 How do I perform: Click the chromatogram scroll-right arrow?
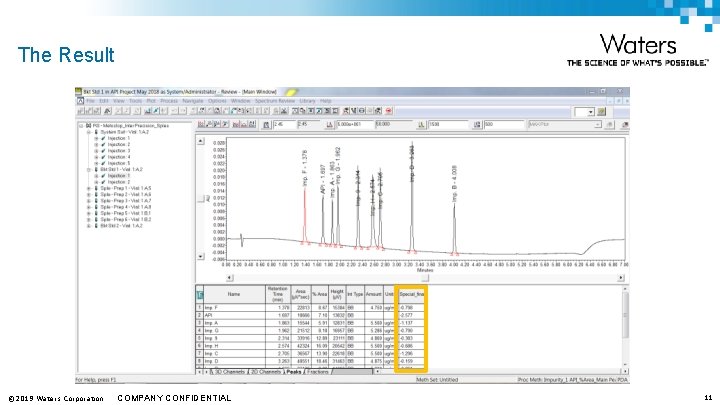[621, 278]
